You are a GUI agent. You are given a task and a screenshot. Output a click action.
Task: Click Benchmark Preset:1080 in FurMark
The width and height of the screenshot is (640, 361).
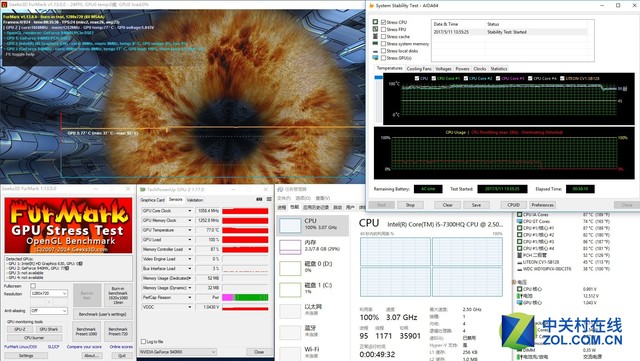point(87,332)
